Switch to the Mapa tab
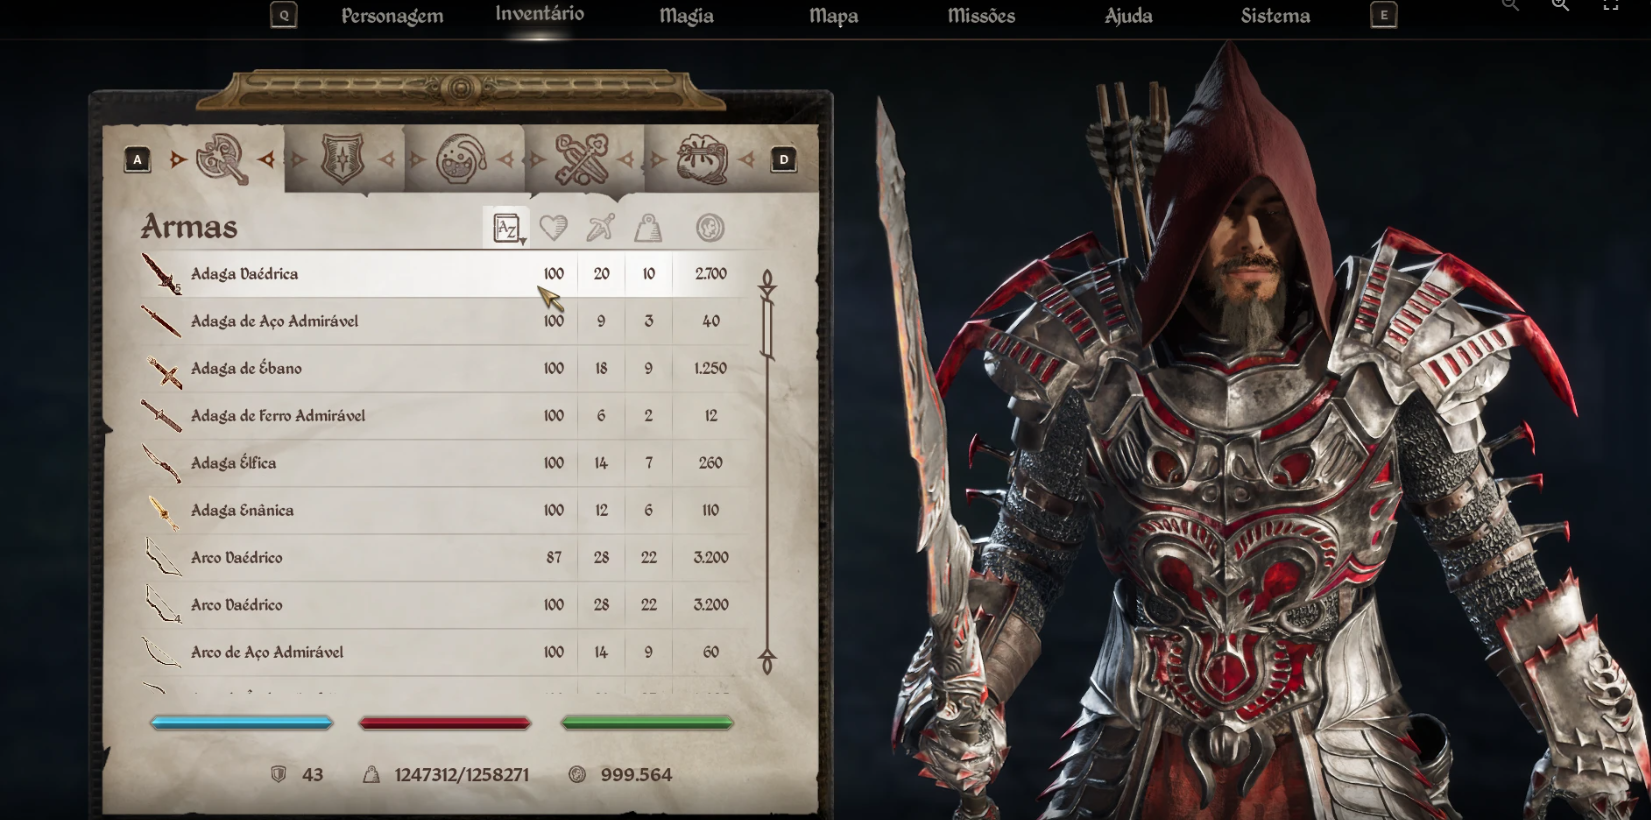 click(833, 16)
